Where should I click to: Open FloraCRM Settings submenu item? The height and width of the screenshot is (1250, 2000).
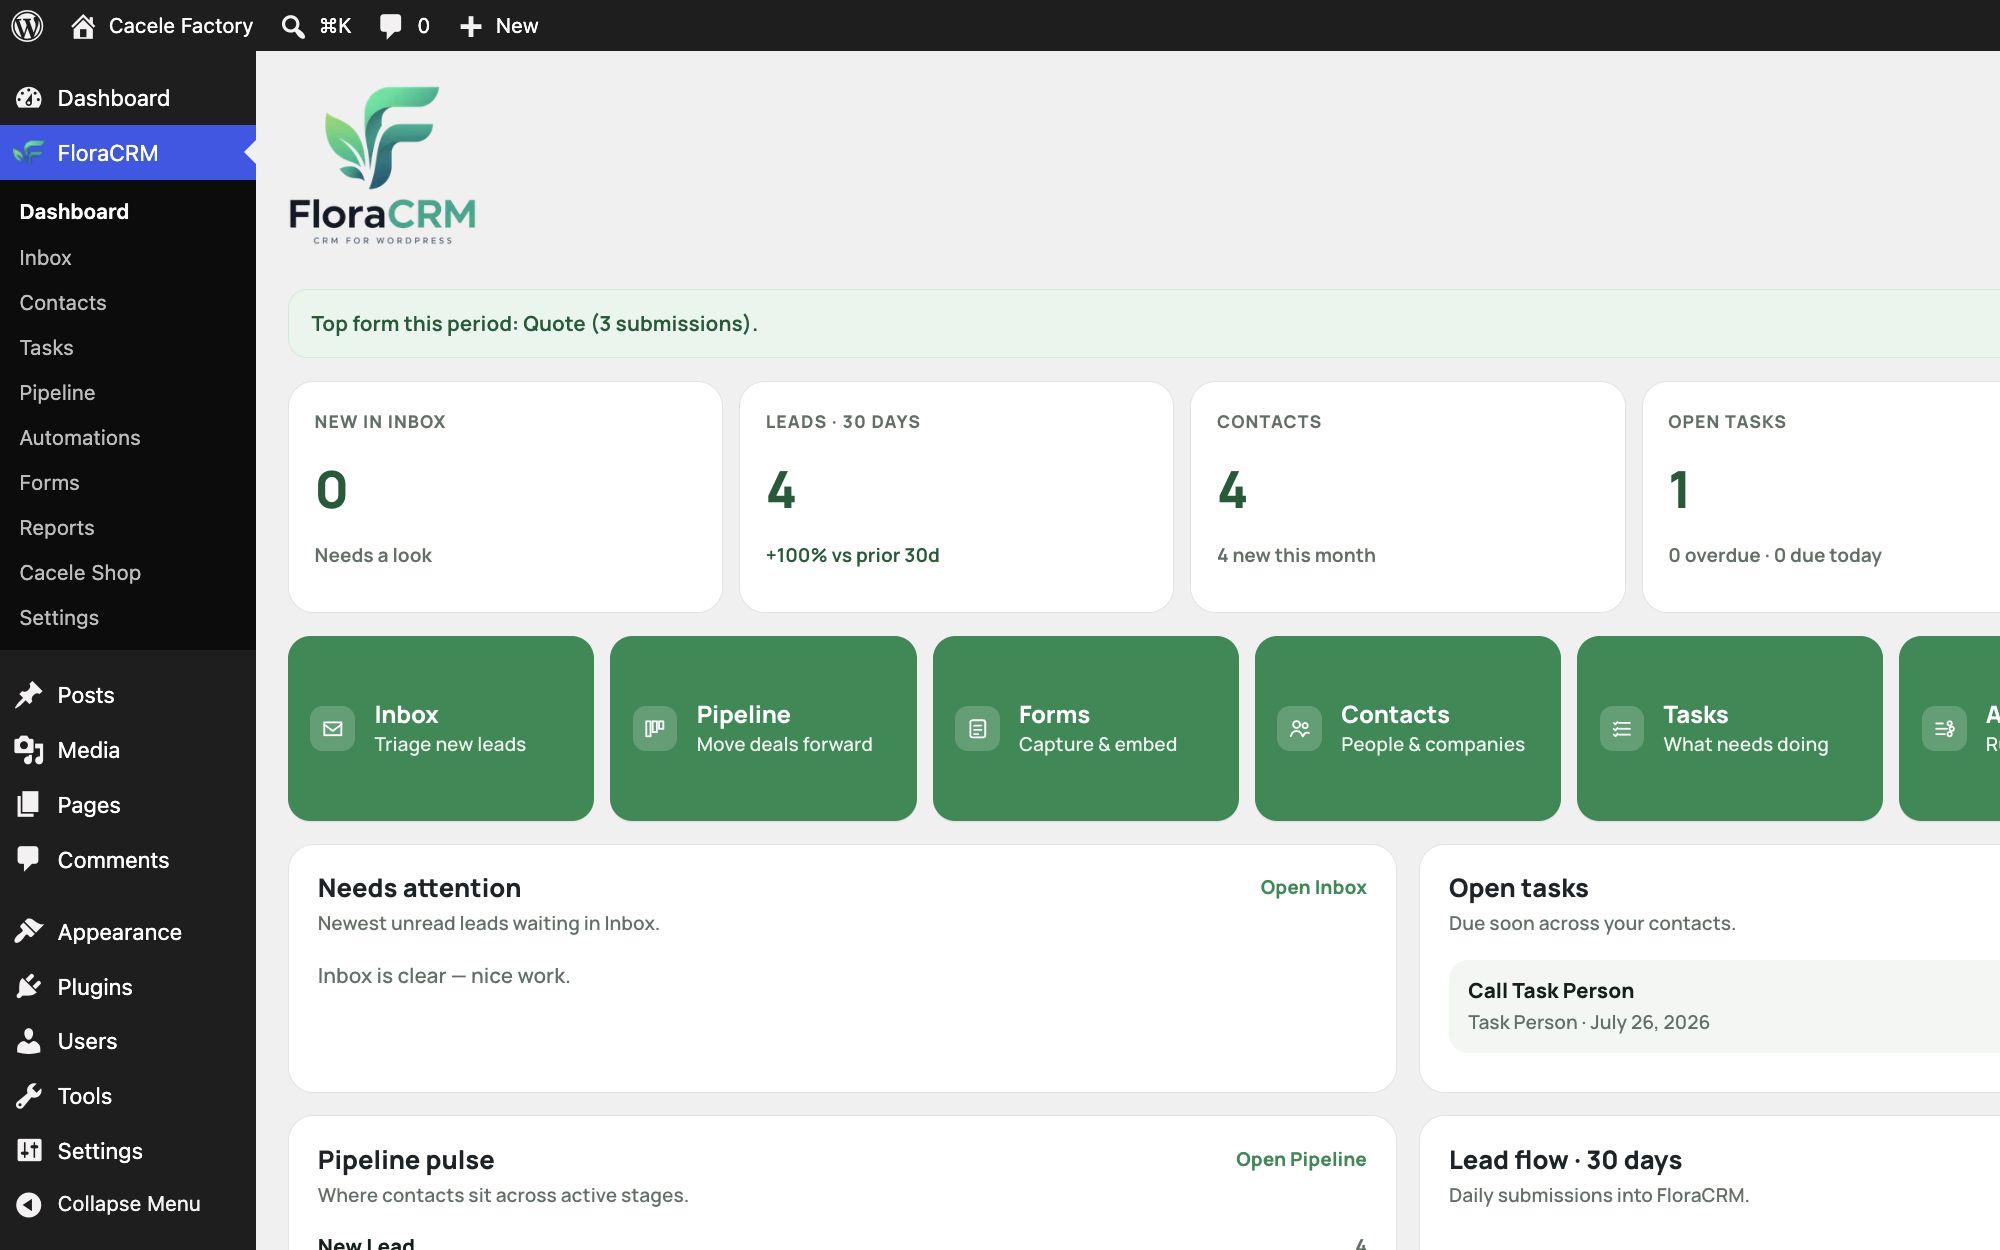(x=59, y=617)
